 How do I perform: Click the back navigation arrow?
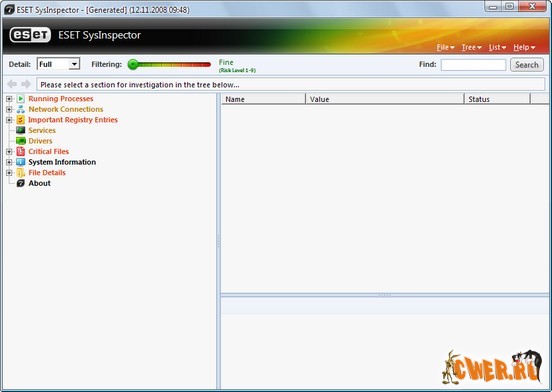pyautogui.click(x=12, y=84)
